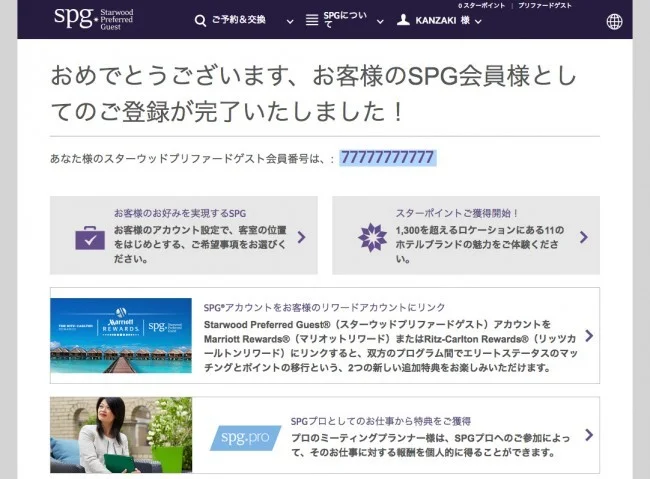
Task: Click the プリファードゲスト status link
Action: (x=550, y=6)
